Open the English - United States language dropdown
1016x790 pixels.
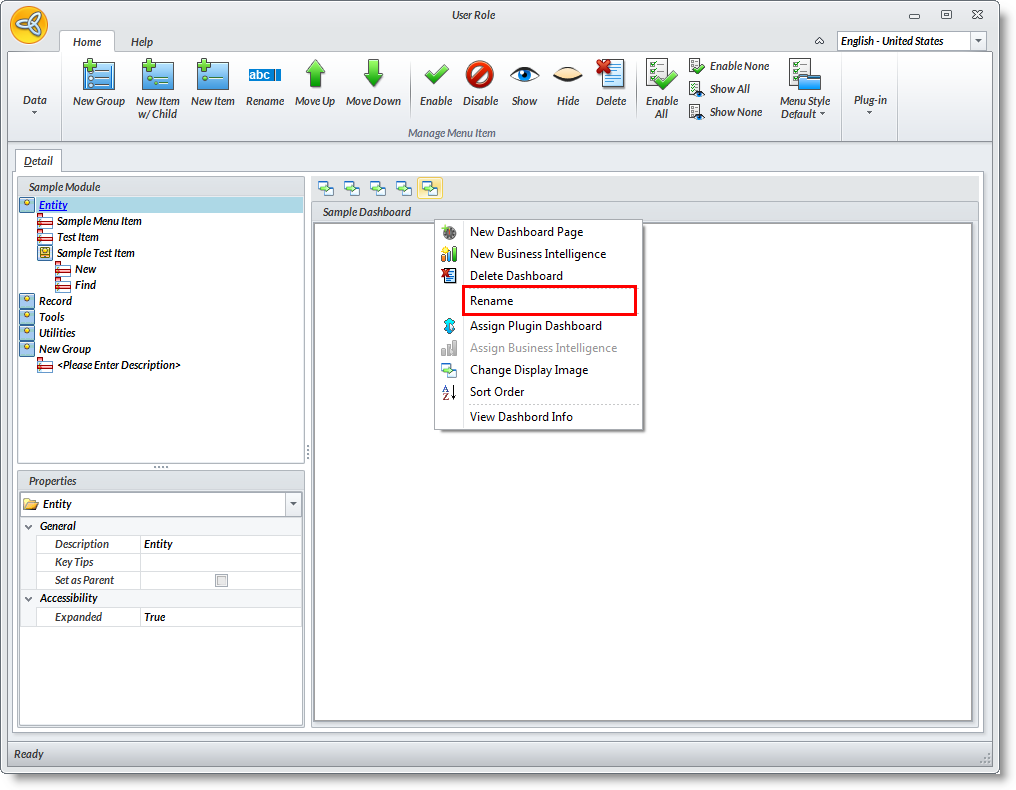(x=978, y=41)
